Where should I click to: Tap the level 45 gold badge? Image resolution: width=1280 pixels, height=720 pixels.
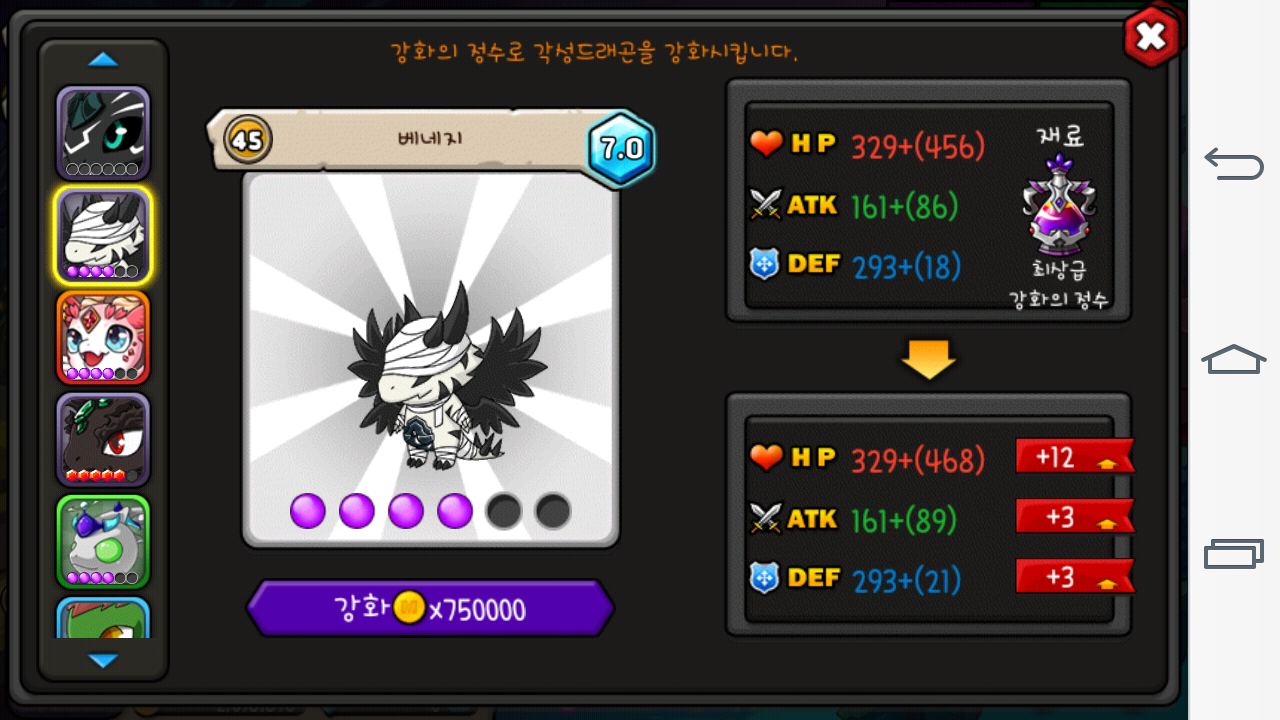coord(247,140)
